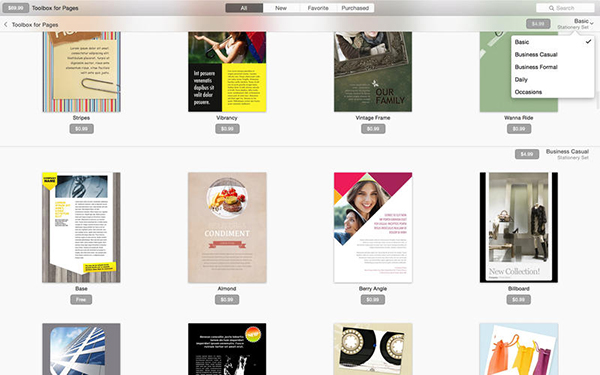Buy Business Casual set for $4.99

tap(527, 154)
